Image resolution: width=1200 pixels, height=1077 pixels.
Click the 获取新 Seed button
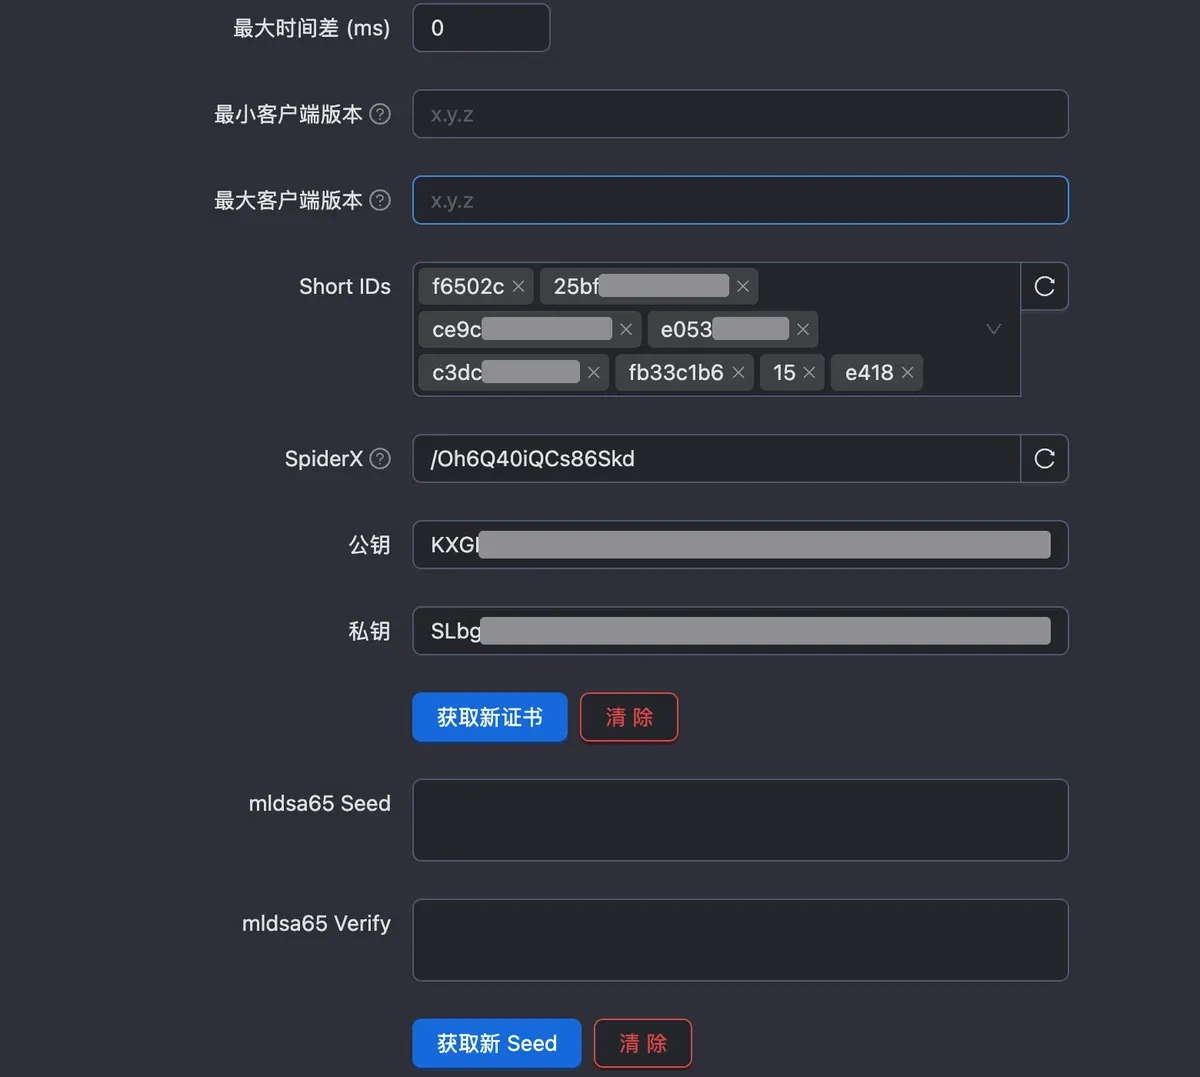pyautogui.click(x=497, y=1043)
